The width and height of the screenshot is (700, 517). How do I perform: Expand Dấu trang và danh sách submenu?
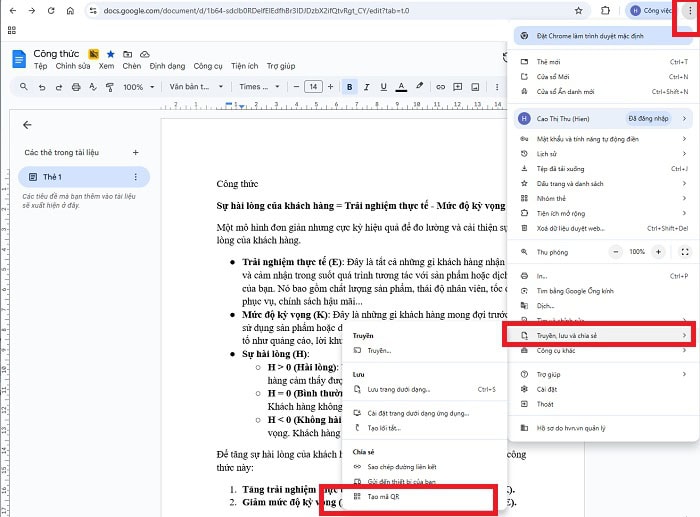pos(604,183)
